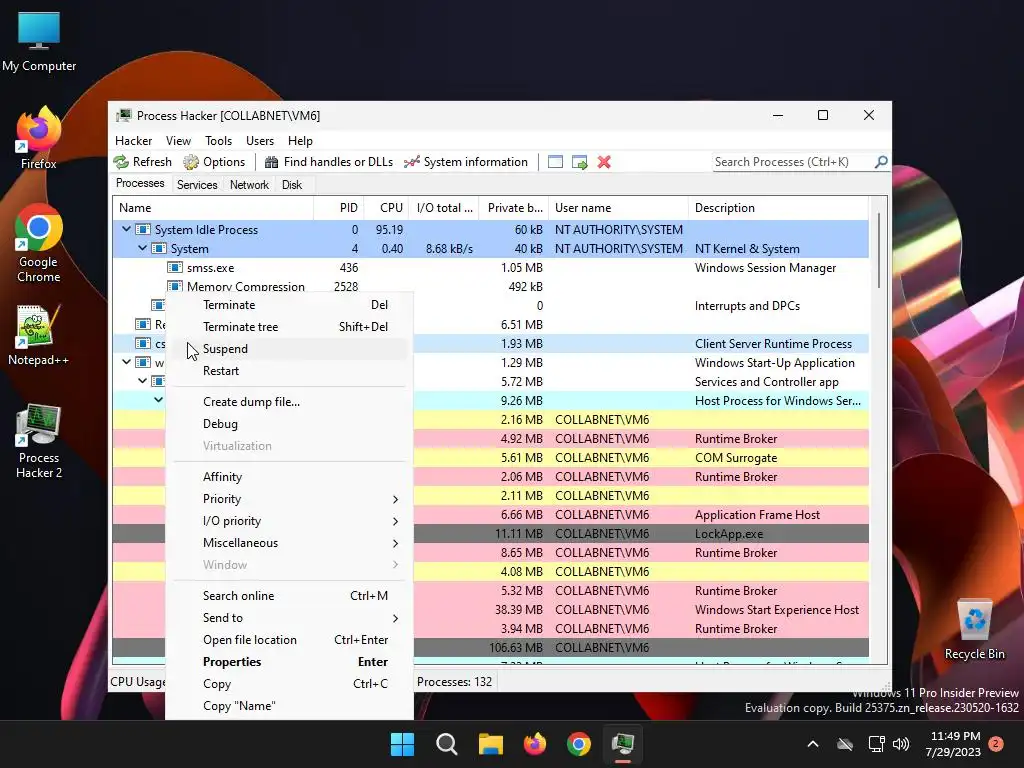
Task: Click the Search Processes input field
Action: tap(792, 162)
